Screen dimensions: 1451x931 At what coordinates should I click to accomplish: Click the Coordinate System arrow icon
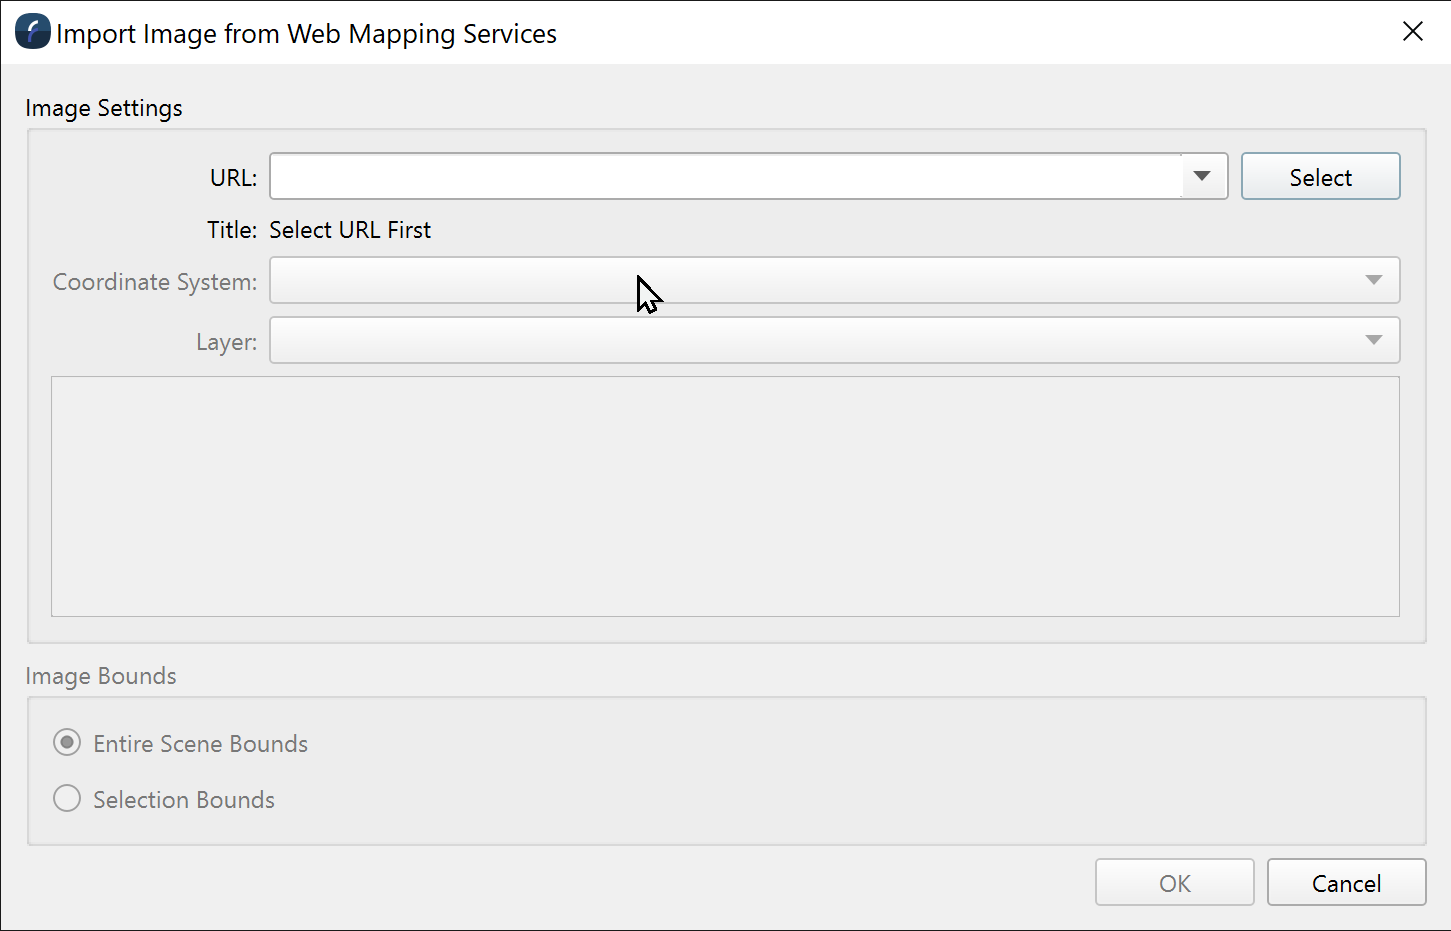click(1374, 281)
